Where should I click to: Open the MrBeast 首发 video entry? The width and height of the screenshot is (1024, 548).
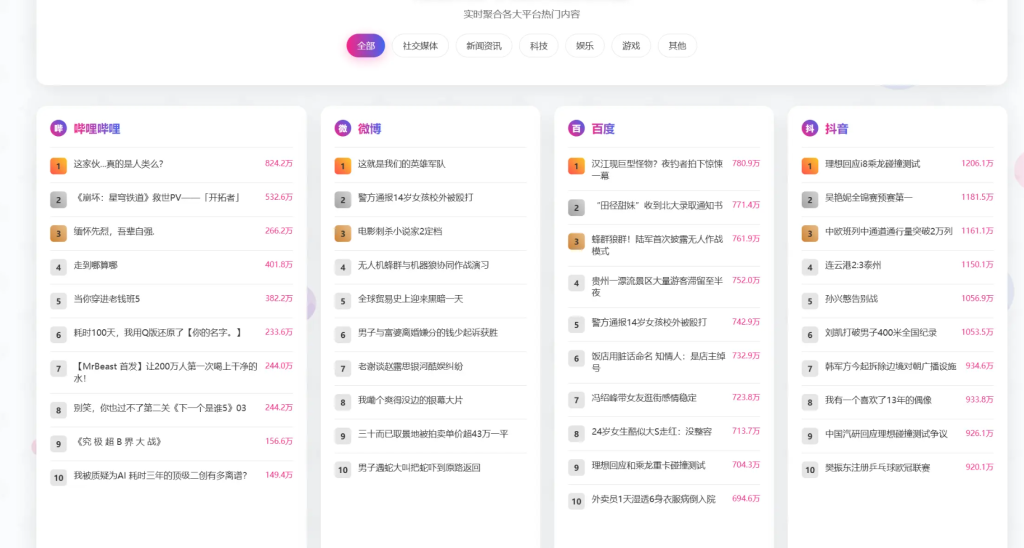pyautogui.click(x=165, y=372)
